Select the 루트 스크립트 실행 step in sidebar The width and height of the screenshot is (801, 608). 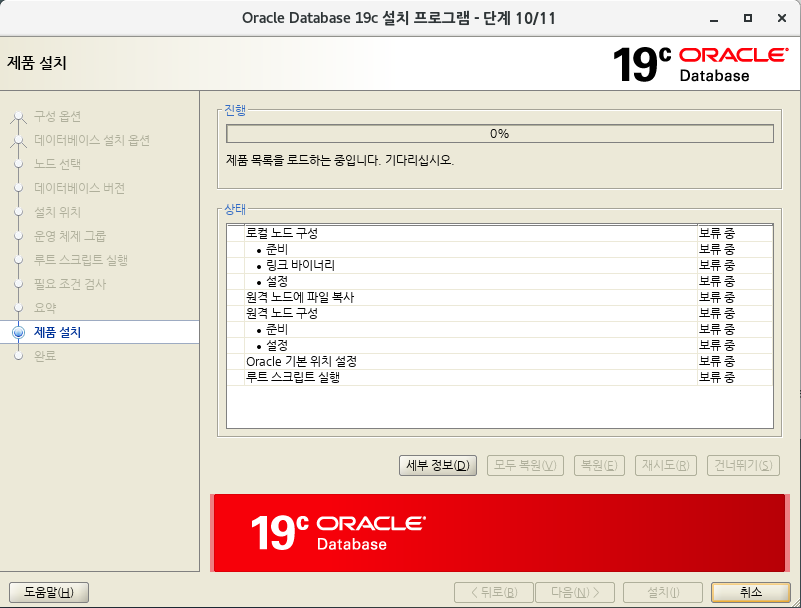[81, 260]
